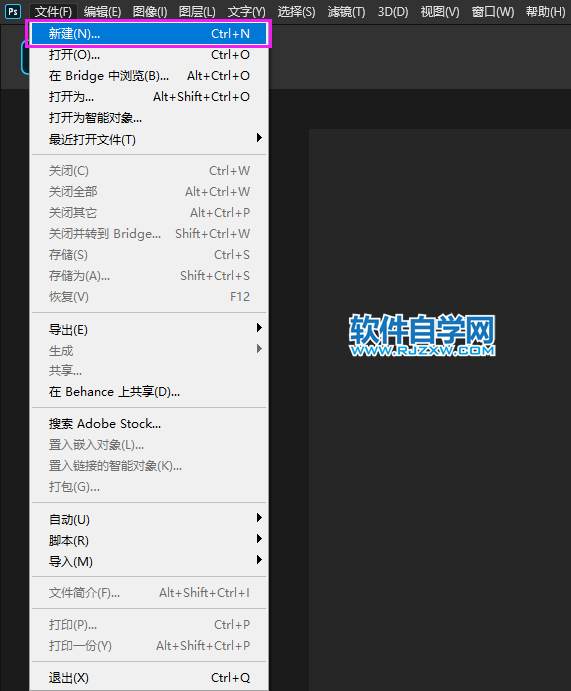This screenshot has width=571, height=691.
Task: Click the disabled 存储为(A)... entry
Action: 149,276
